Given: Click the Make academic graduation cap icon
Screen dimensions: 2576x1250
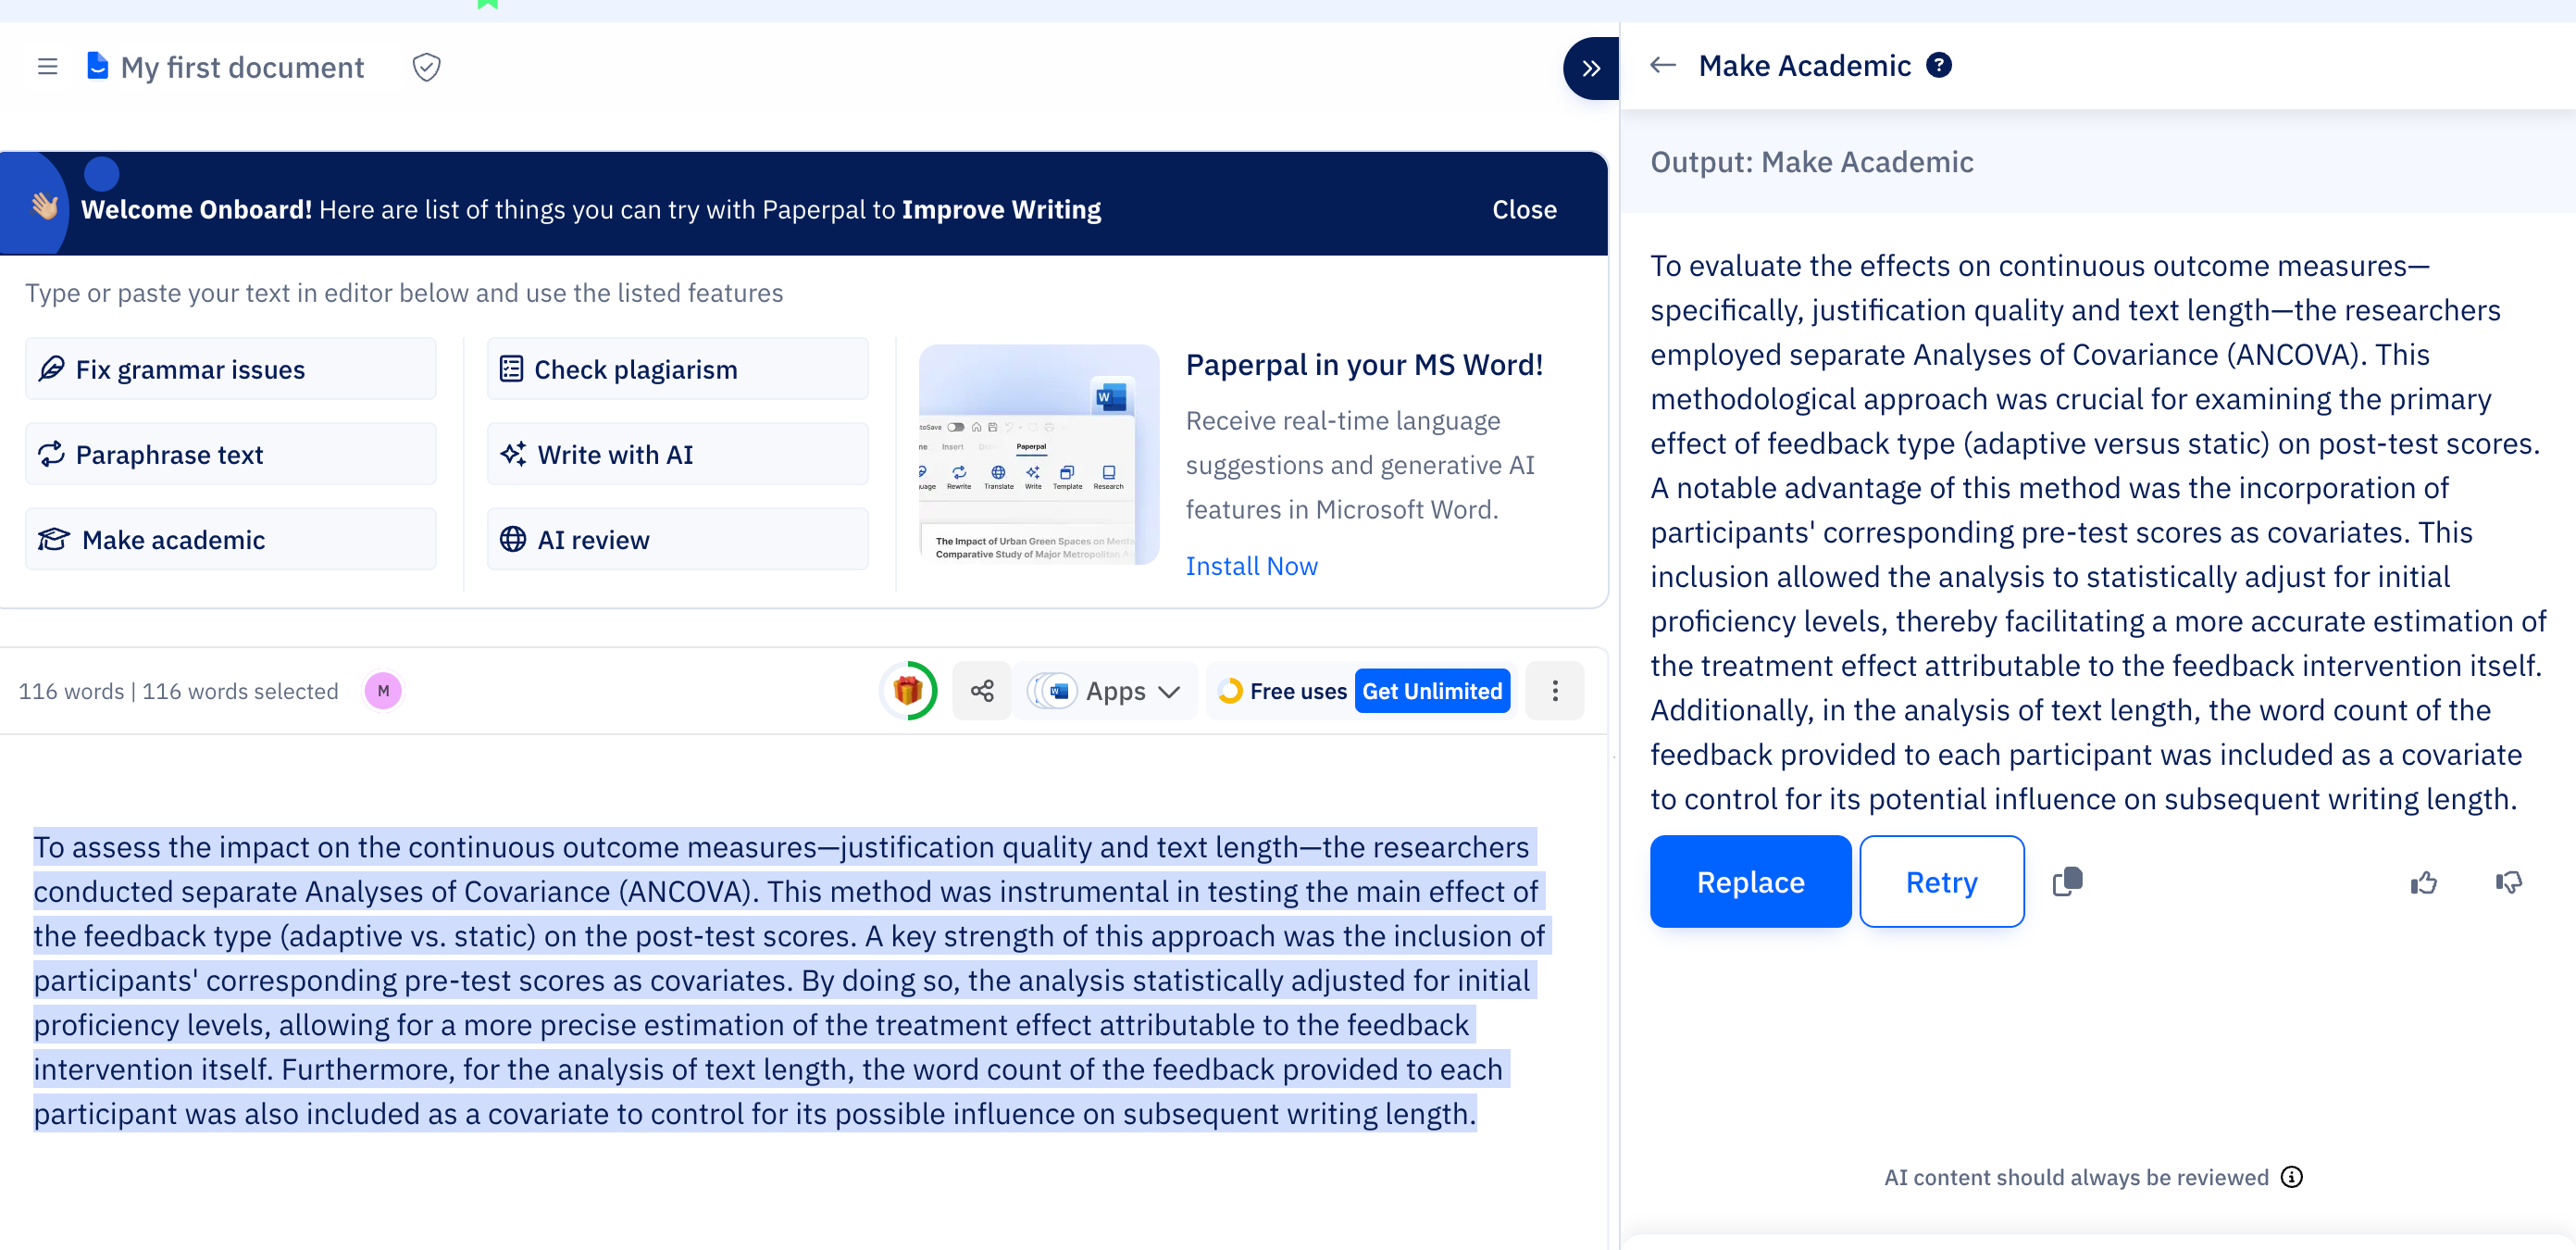Looking at the screenshot, I should click(x=53, y=539).
